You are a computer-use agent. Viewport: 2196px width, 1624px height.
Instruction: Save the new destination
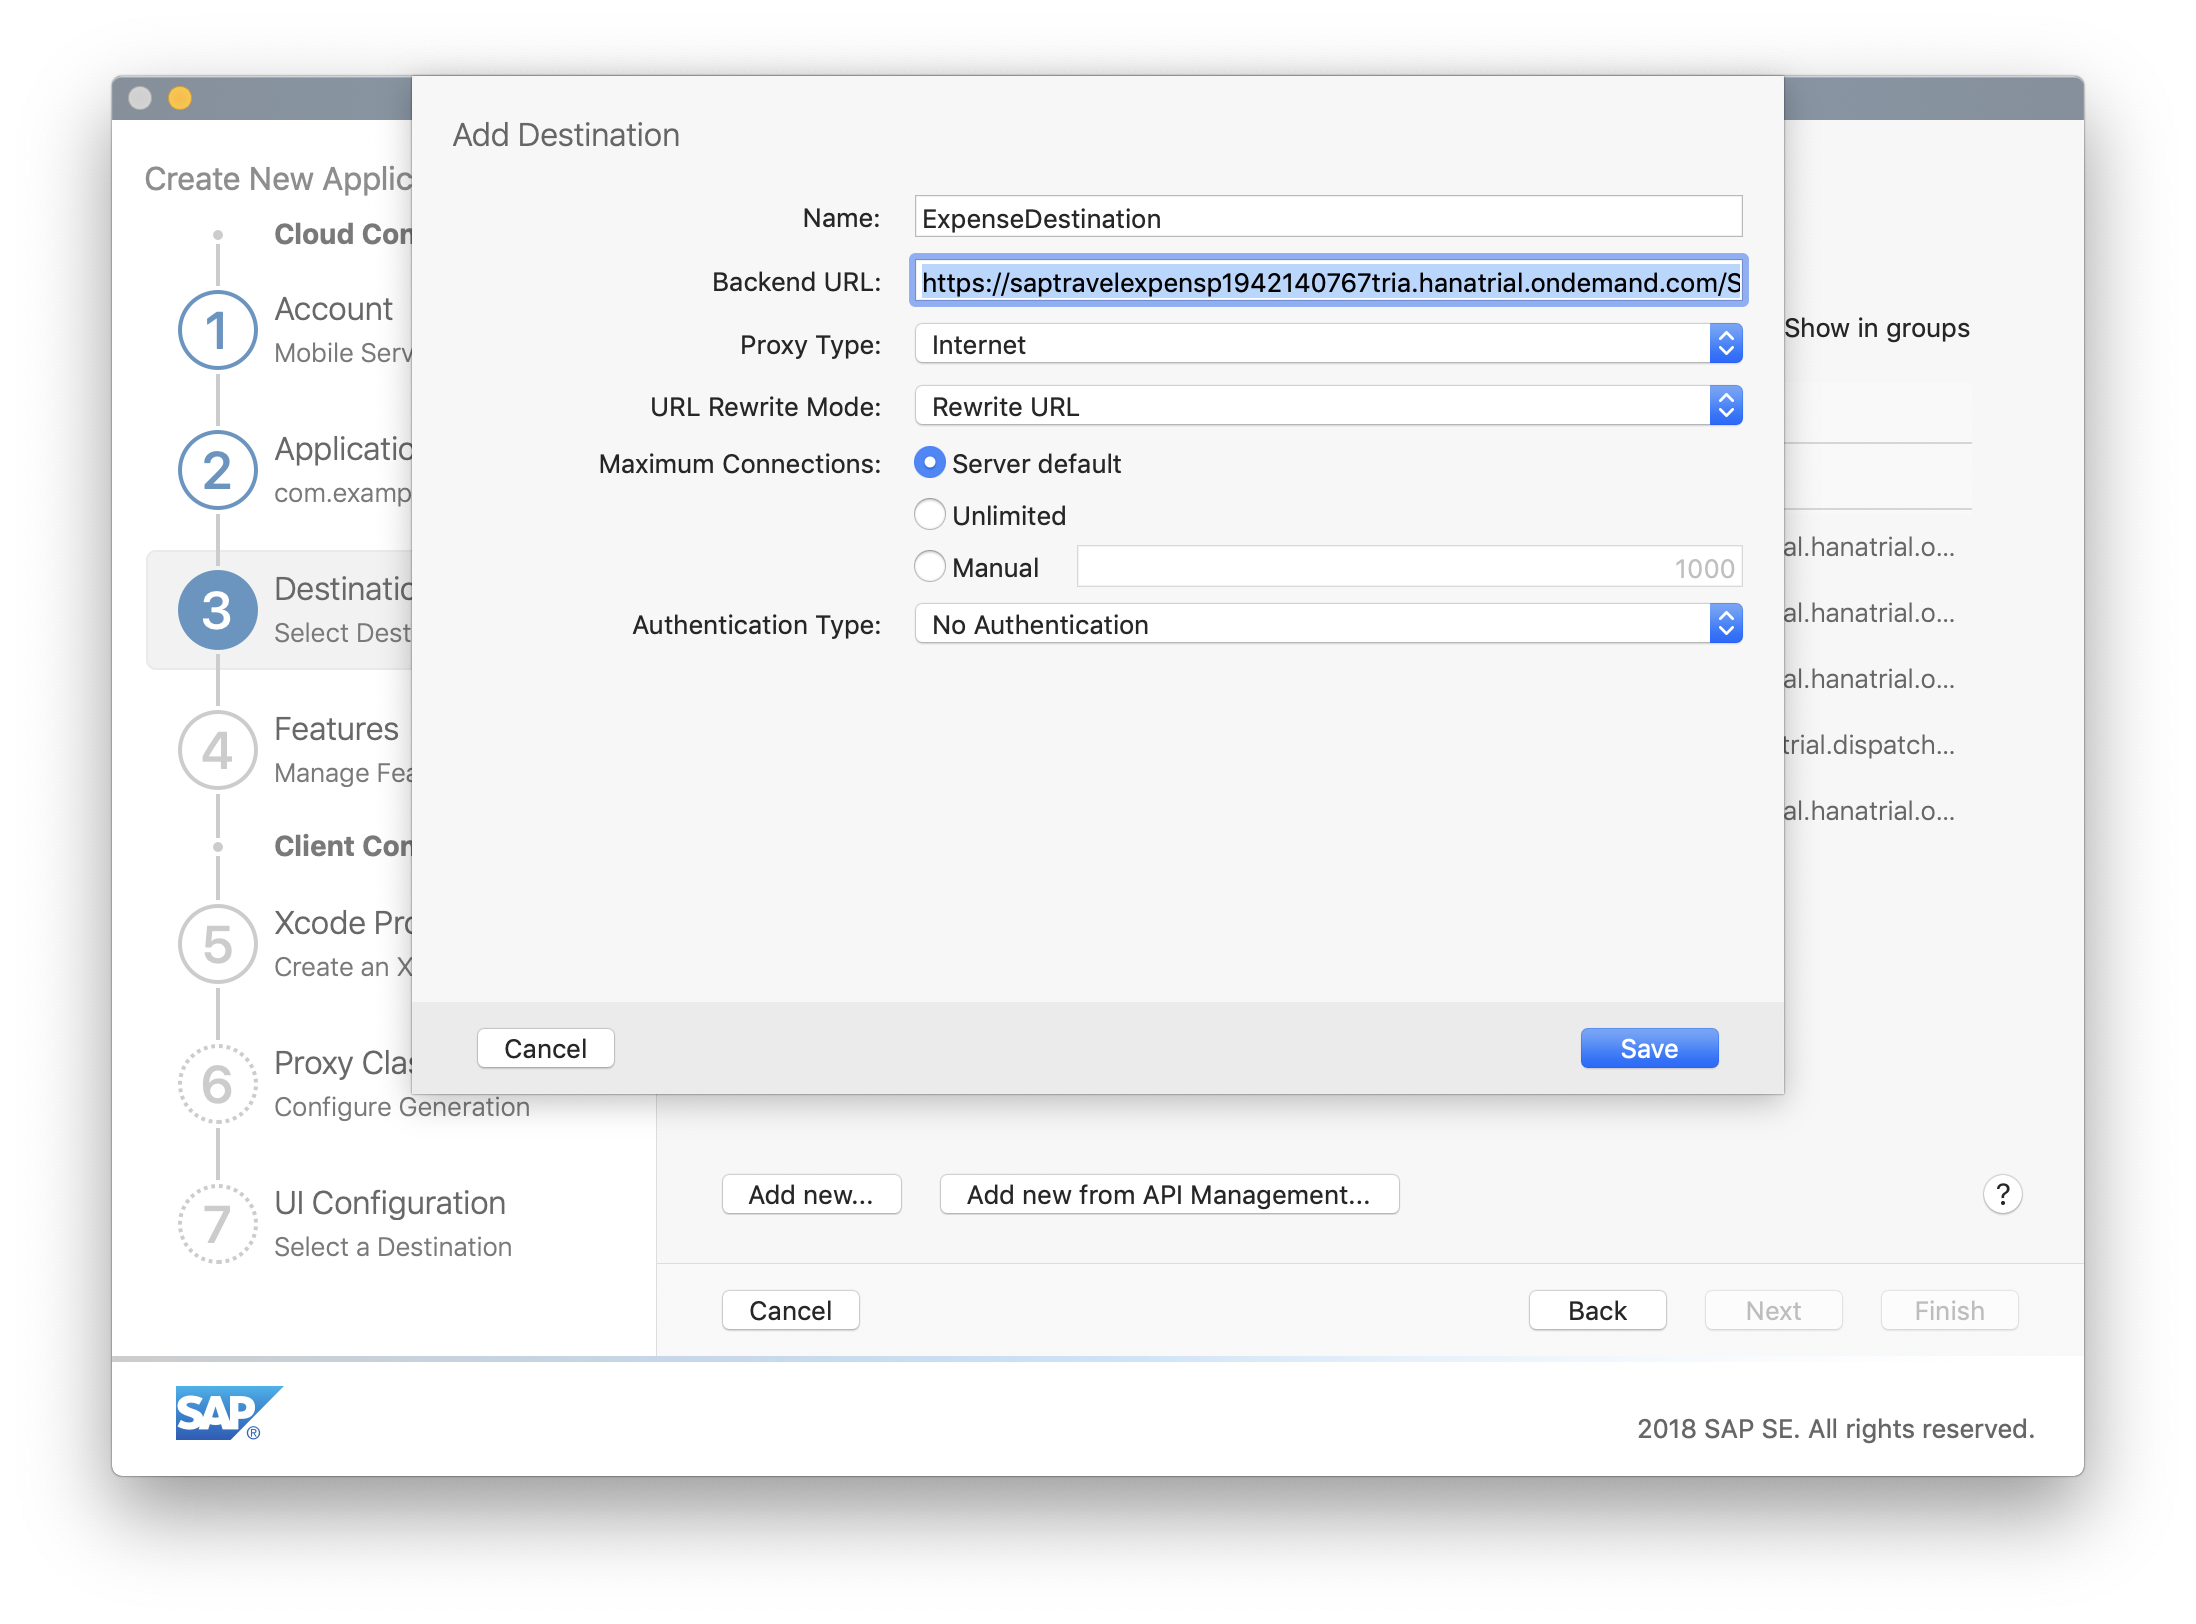pos(1649,1048)
